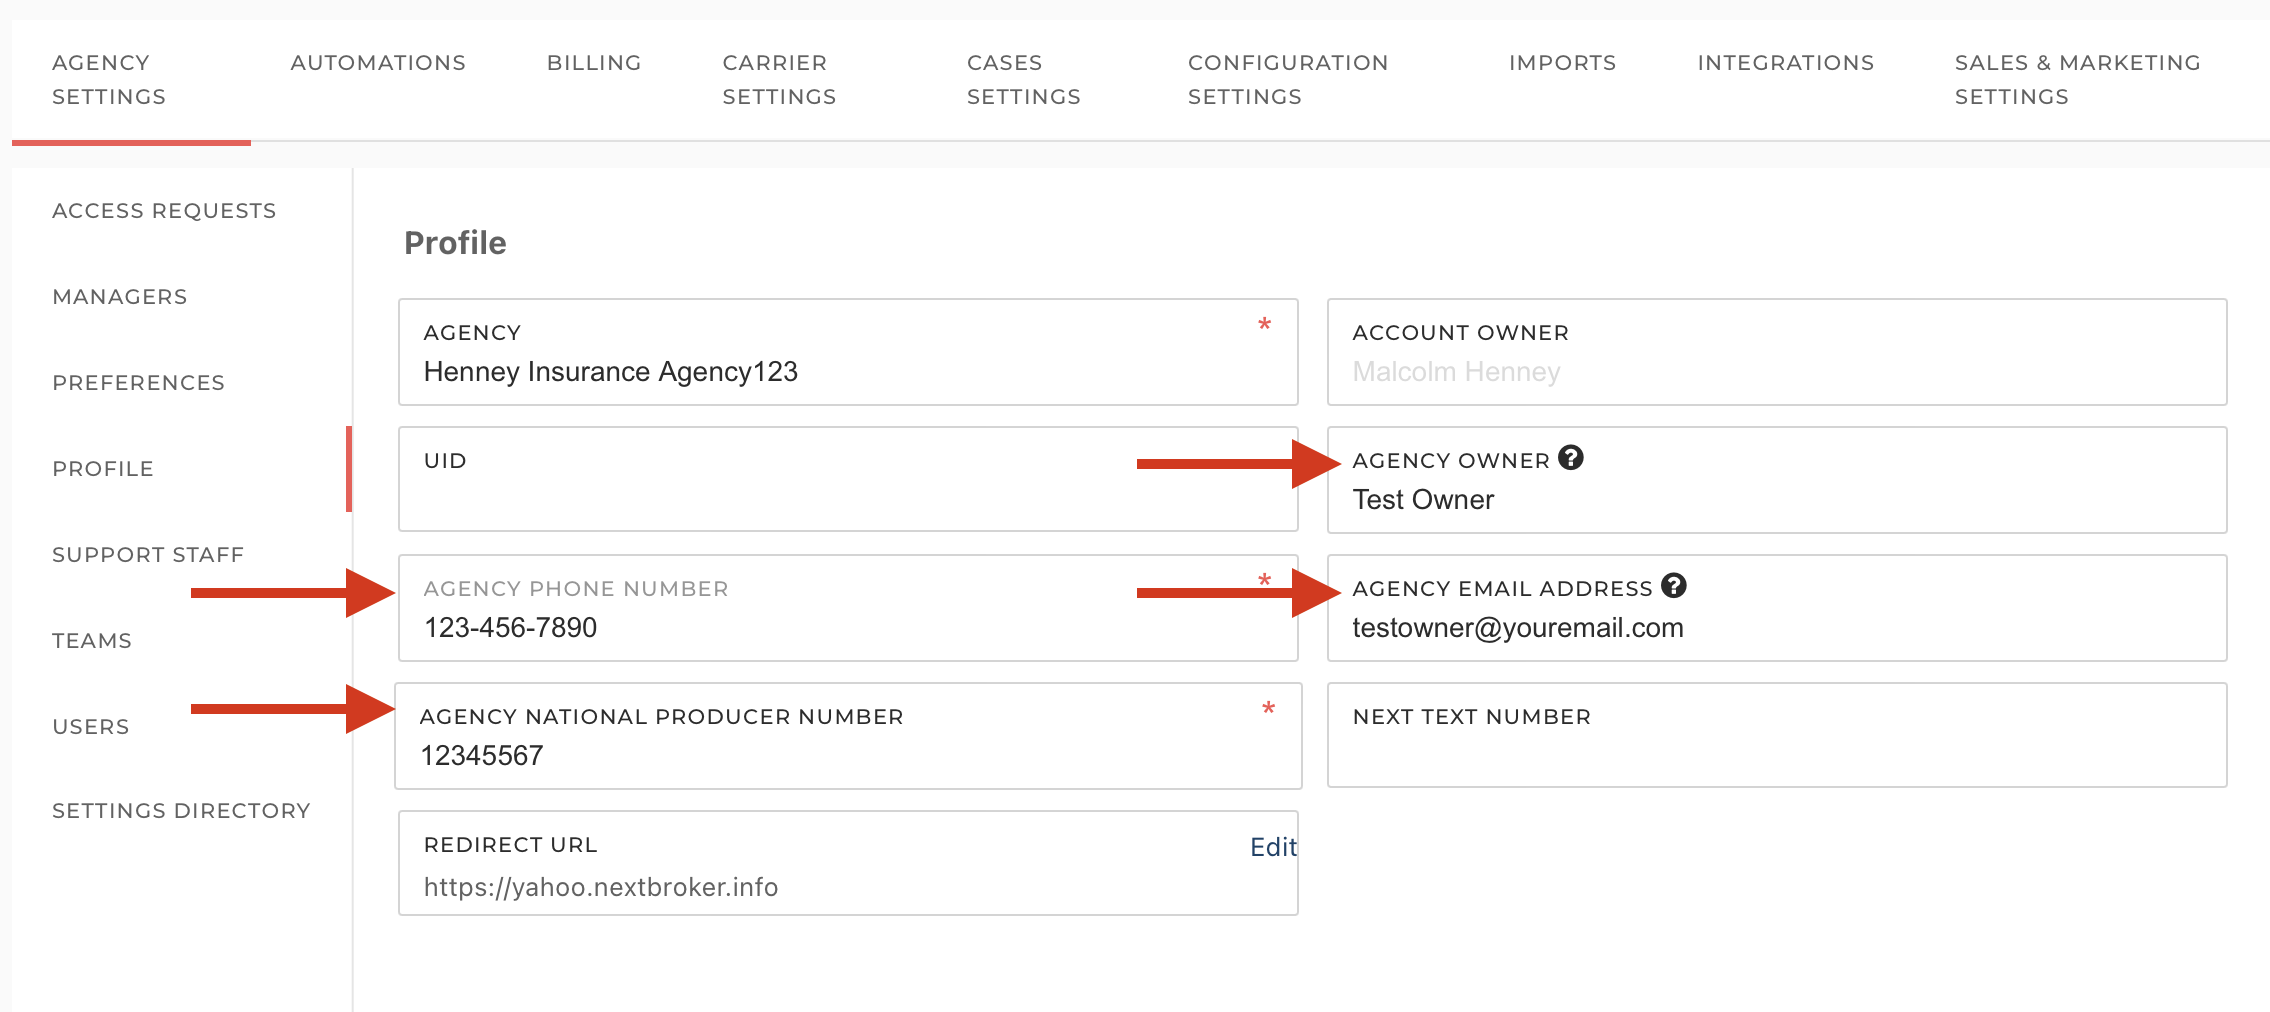Select Users in the sidebar
2270x1012 pixels.
click(91, 727)
